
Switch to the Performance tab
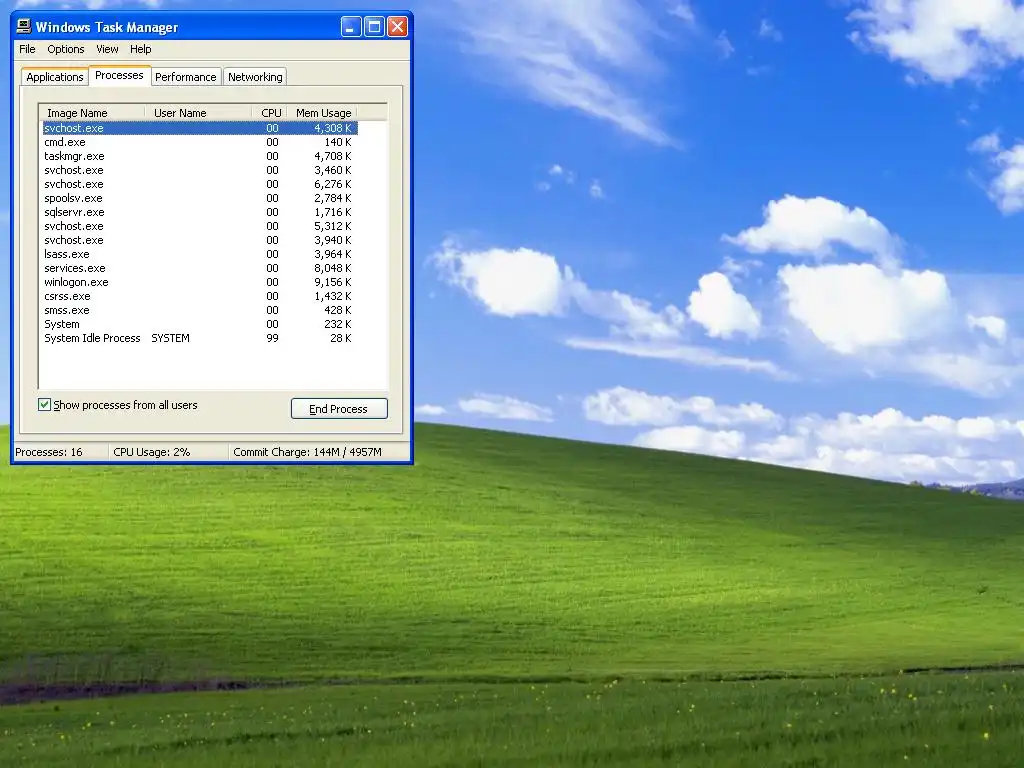(x=185, y=77)
